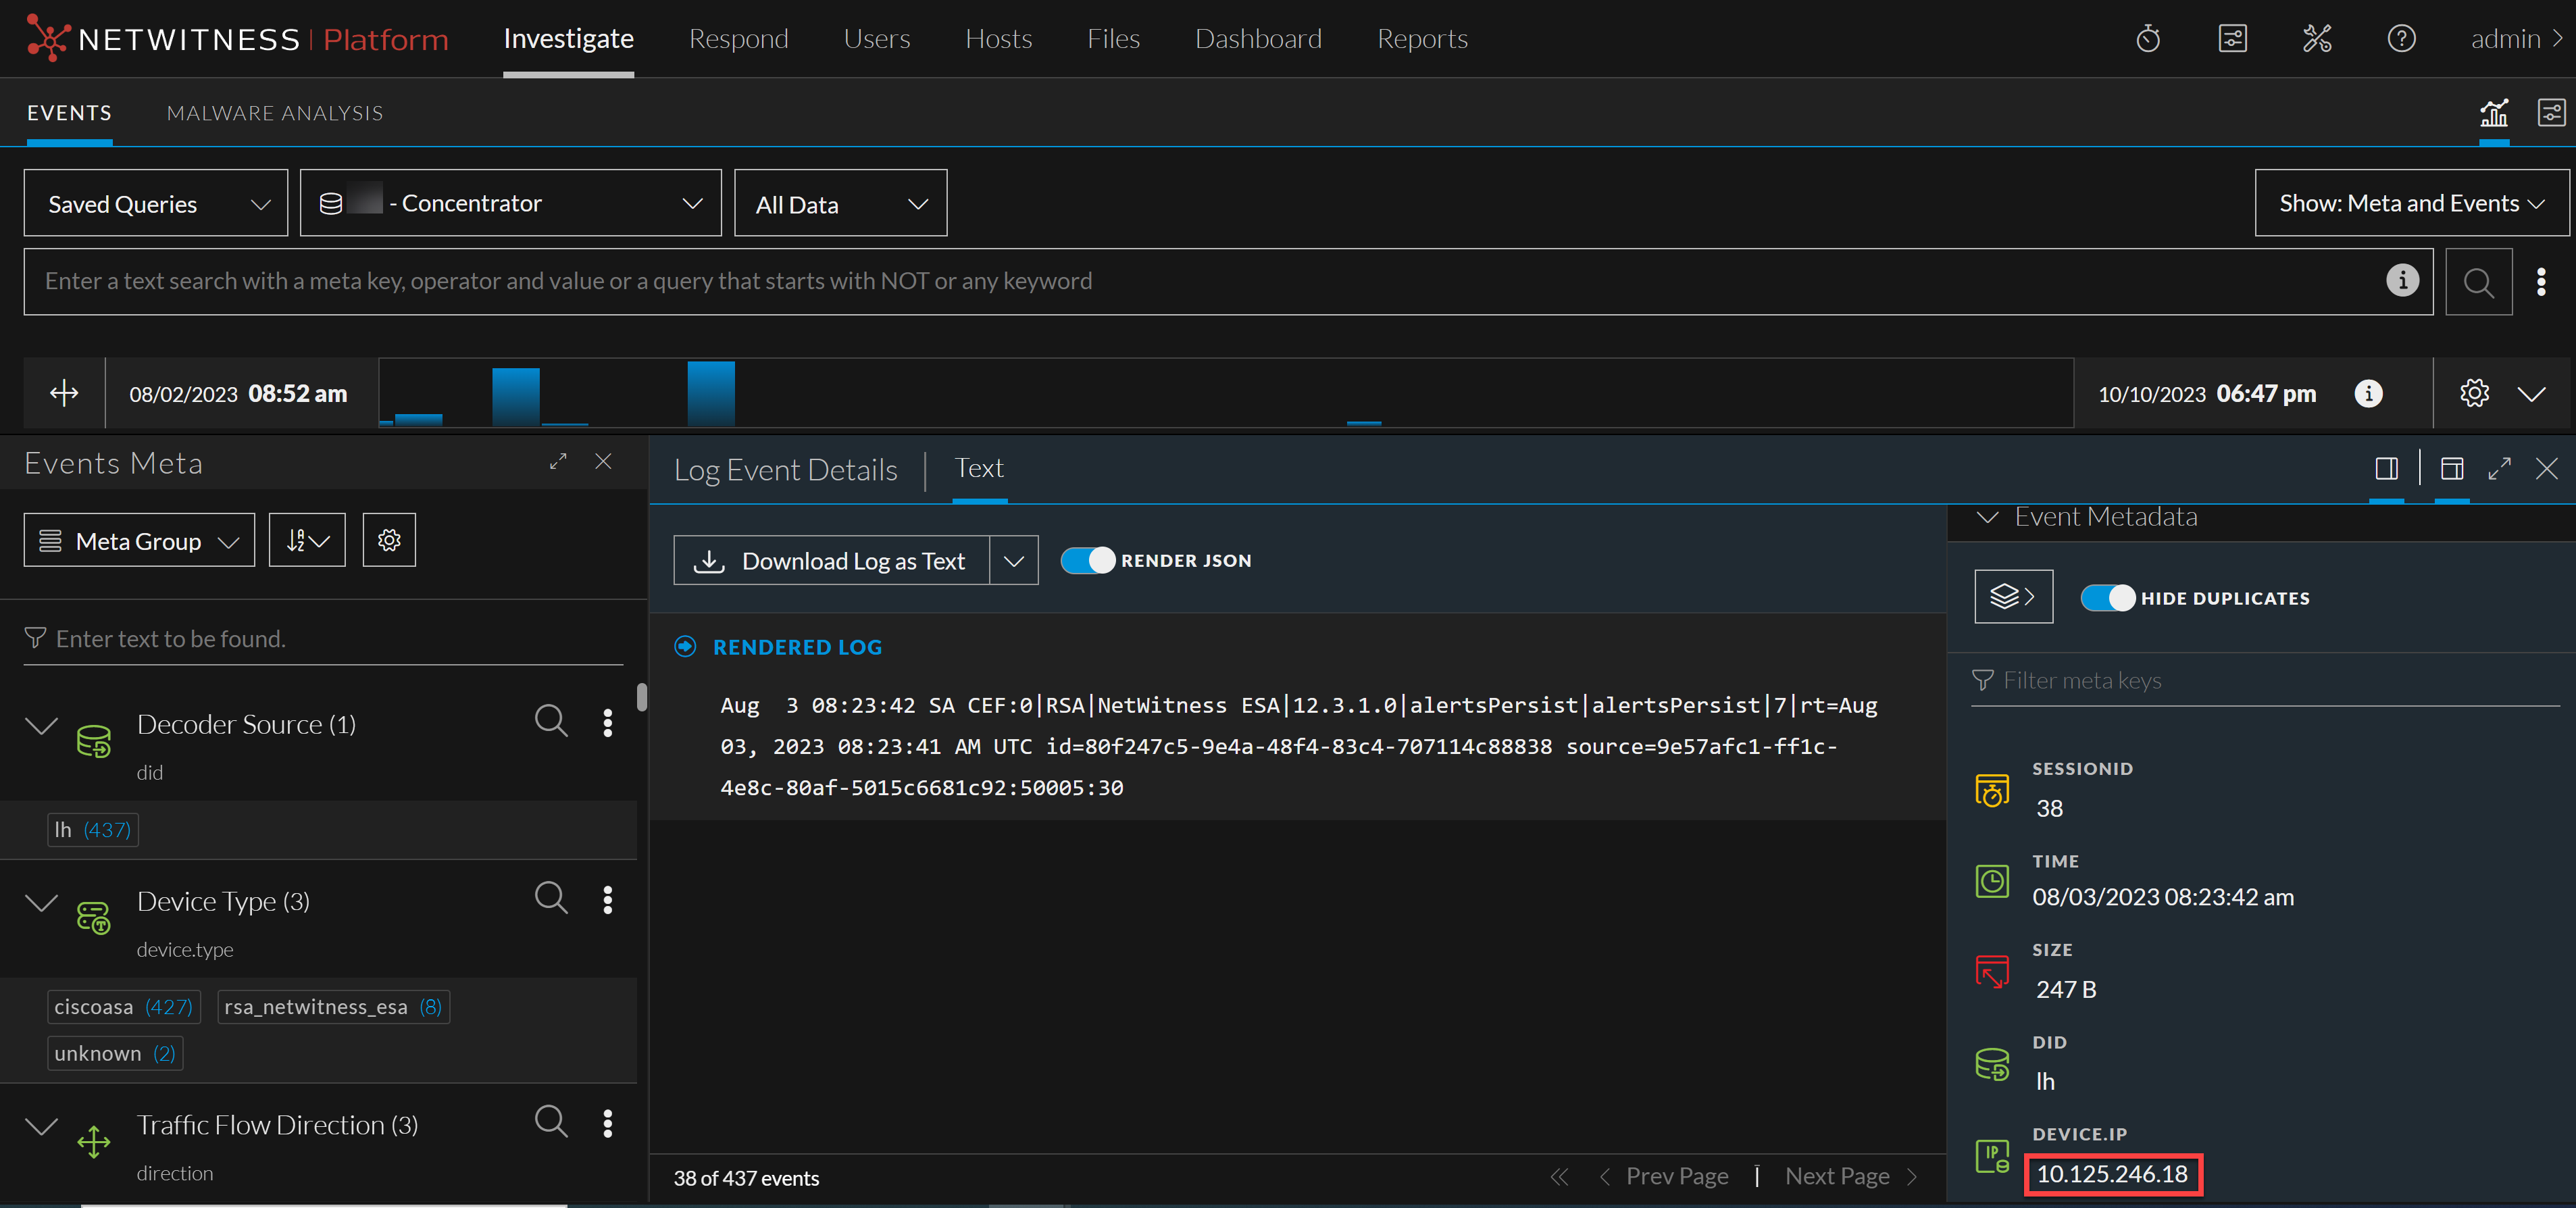Viewport: 2576px width, 1208px height.
Task: Switch to Malware Analysis tab
Action: (x=275, y=113)
